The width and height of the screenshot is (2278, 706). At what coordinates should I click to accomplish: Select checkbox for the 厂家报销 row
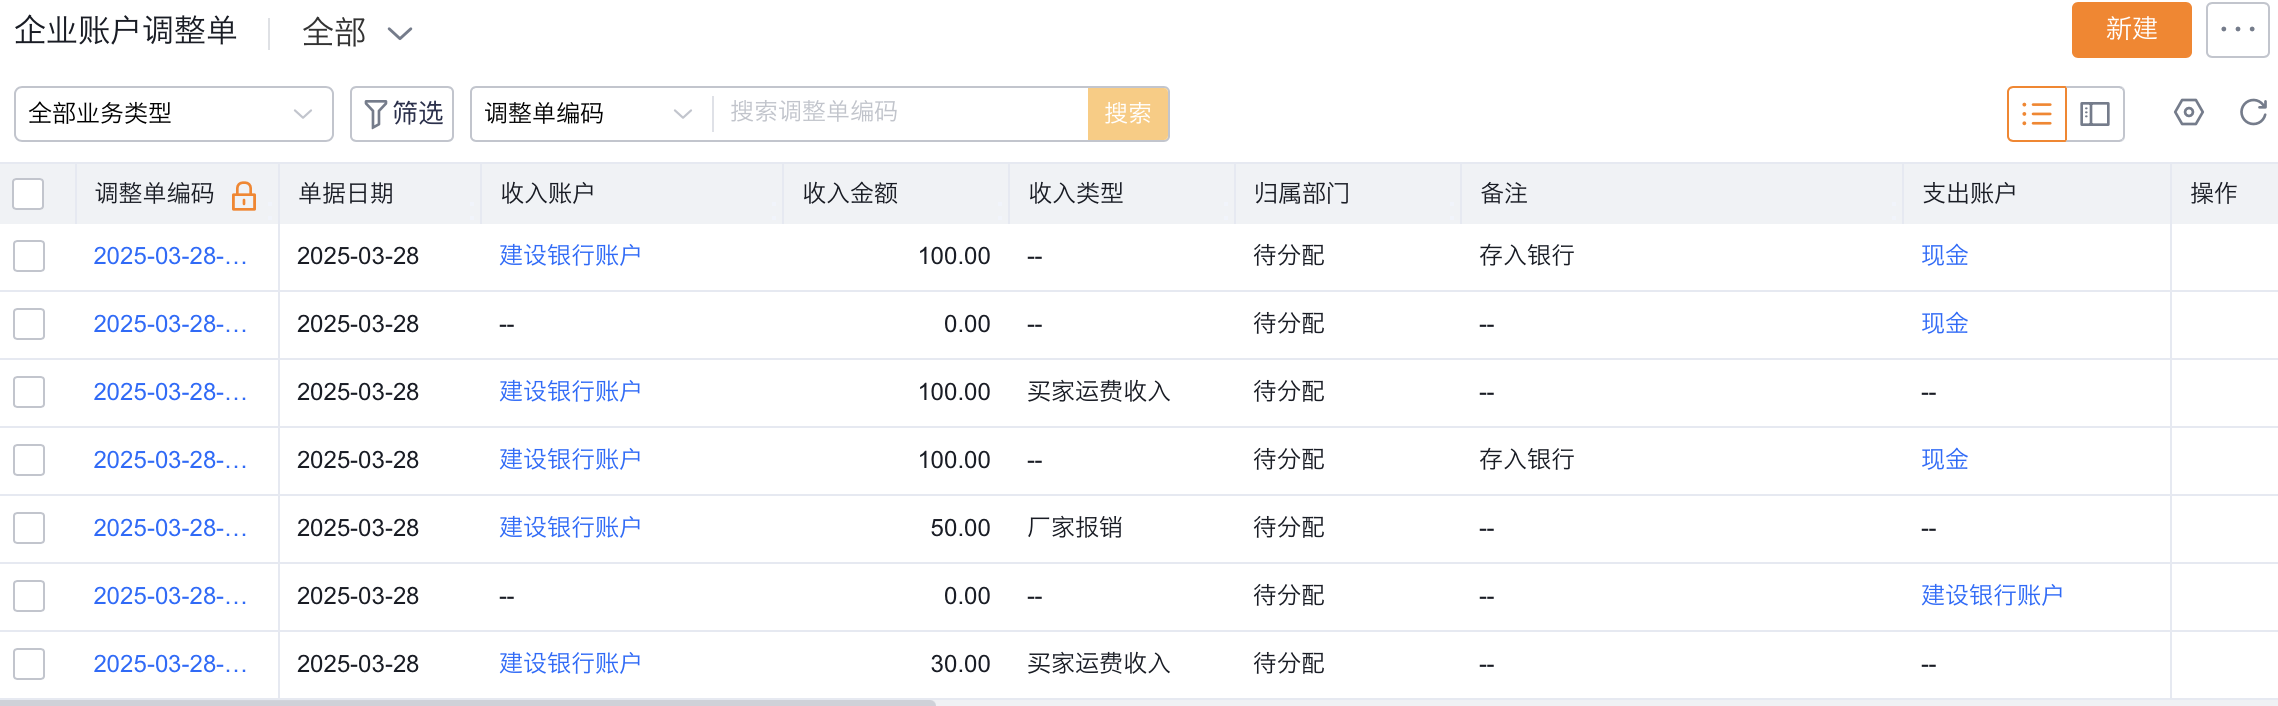29,528
